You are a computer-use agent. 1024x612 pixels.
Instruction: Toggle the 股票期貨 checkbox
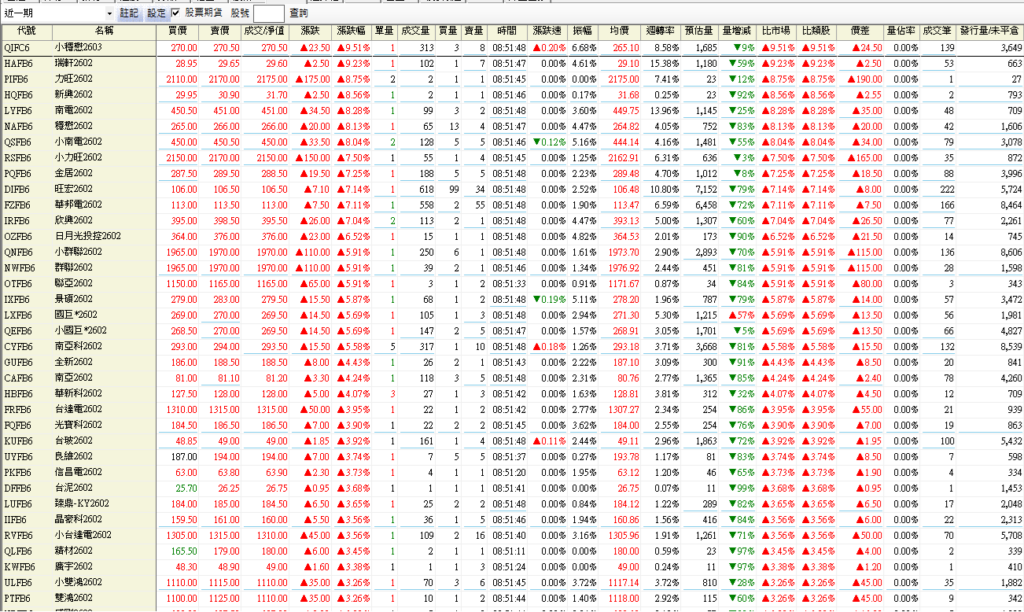[177, 14]
